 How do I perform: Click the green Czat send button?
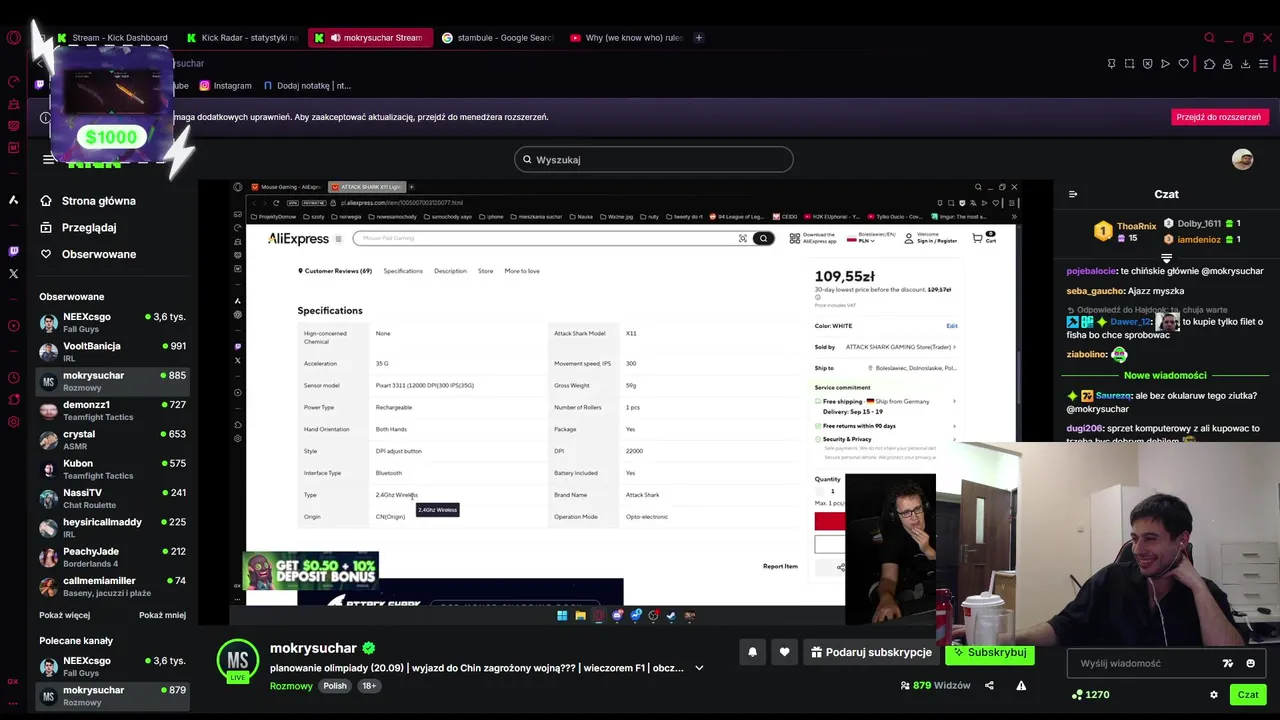(1248, 695)
